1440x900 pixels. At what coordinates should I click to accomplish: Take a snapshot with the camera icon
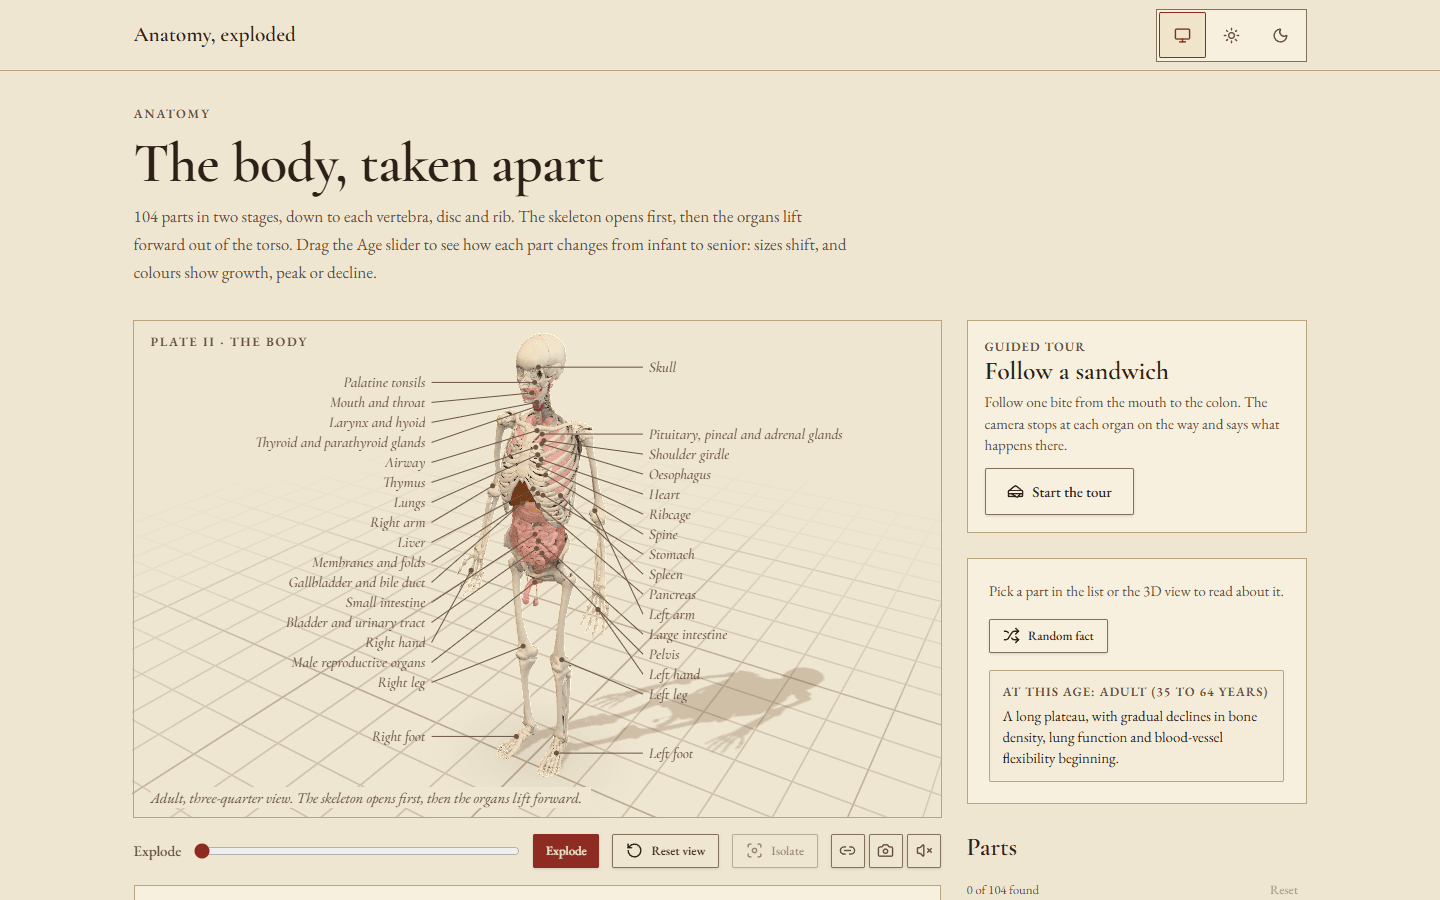pyautogui.click(x=885, y=851)
